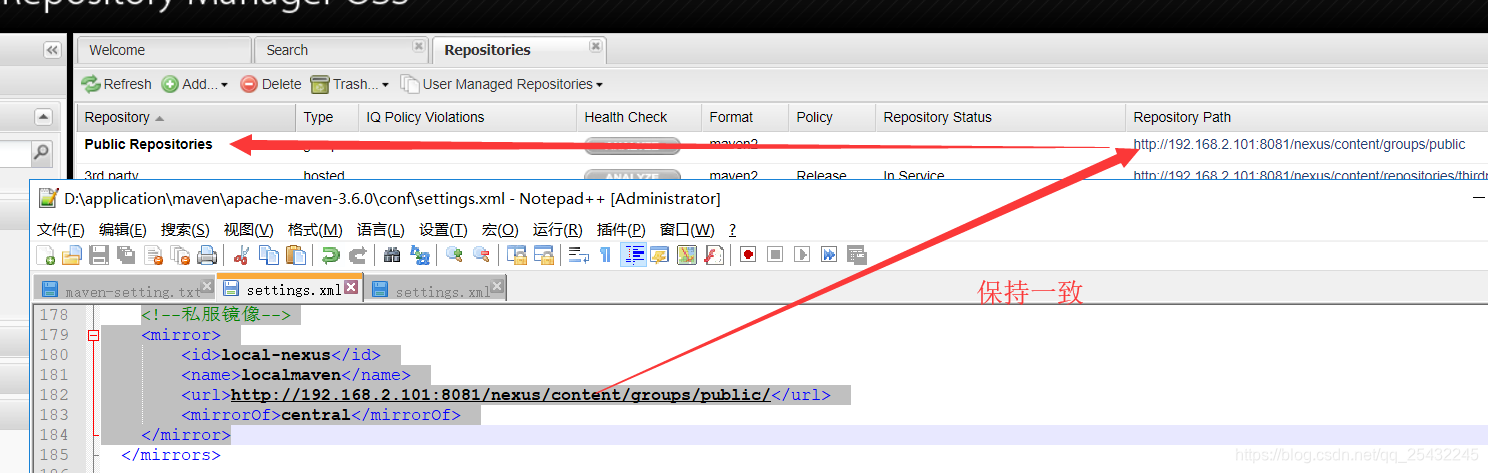
Task: Toggle synchronize horizontal scrolling icon
Action: (x=544, y=255)
